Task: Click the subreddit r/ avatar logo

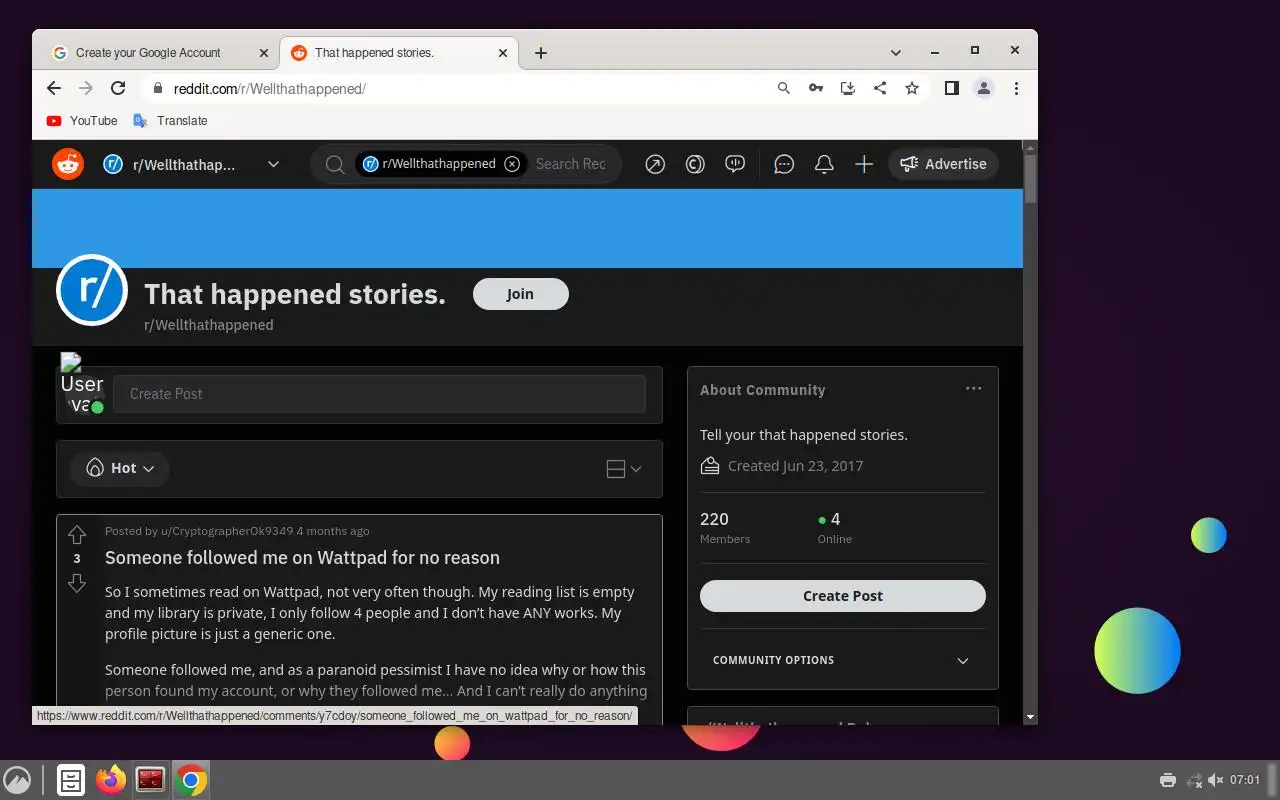Action: [x=92, y=290]
